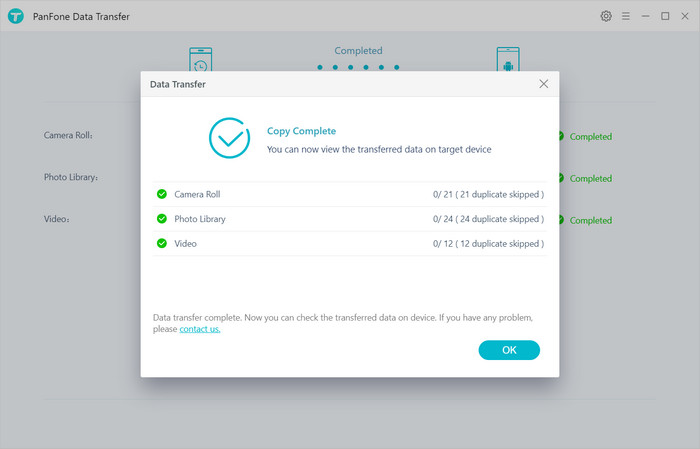The height and width of the screenshot is (449, 700).
Task: Click the green check beside Video
Action: coord(162,243)
